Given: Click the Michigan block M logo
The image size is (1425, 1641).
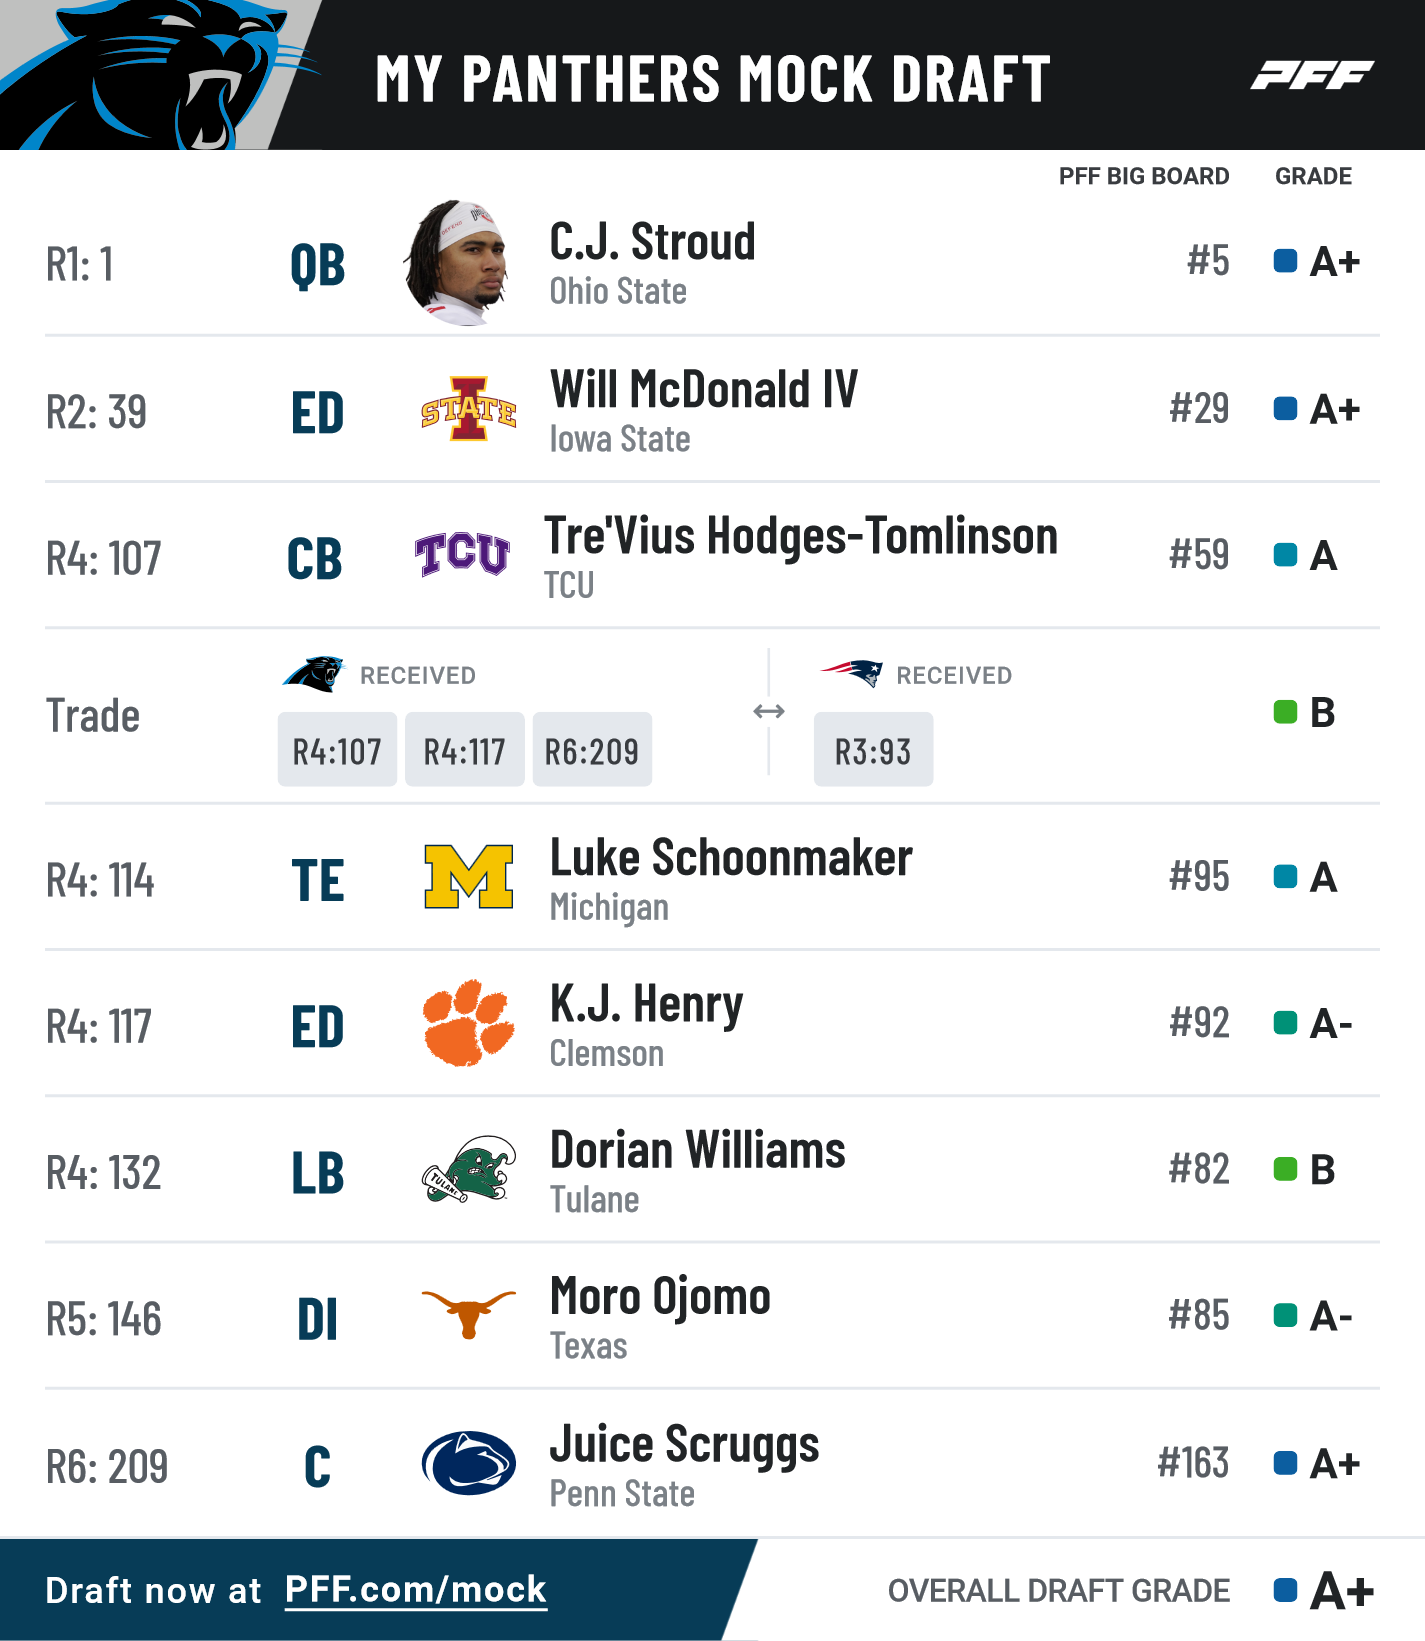Looking at the screenshot, I should click(468, 876).
